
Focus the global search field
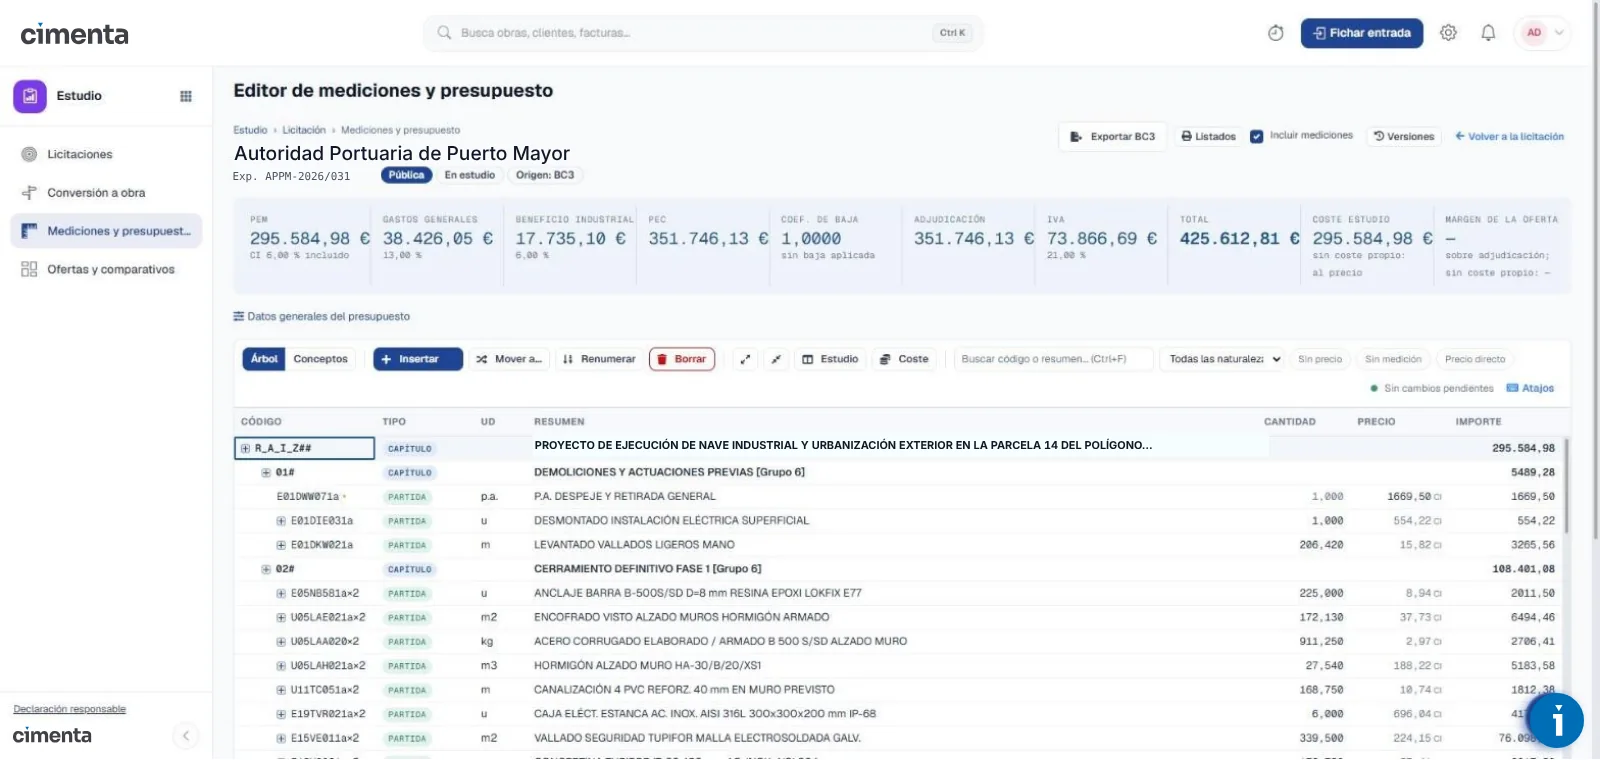pos(704,33)
